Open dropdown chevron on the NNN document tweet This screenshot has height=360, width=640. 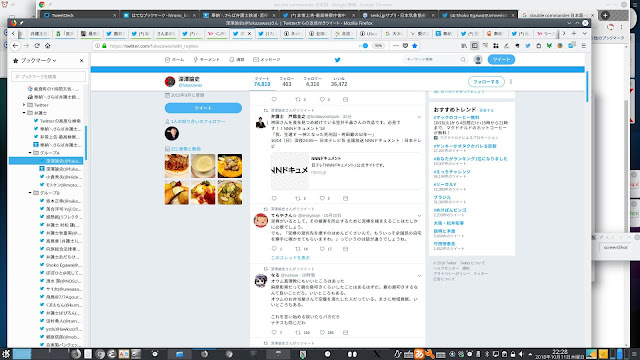419,117
